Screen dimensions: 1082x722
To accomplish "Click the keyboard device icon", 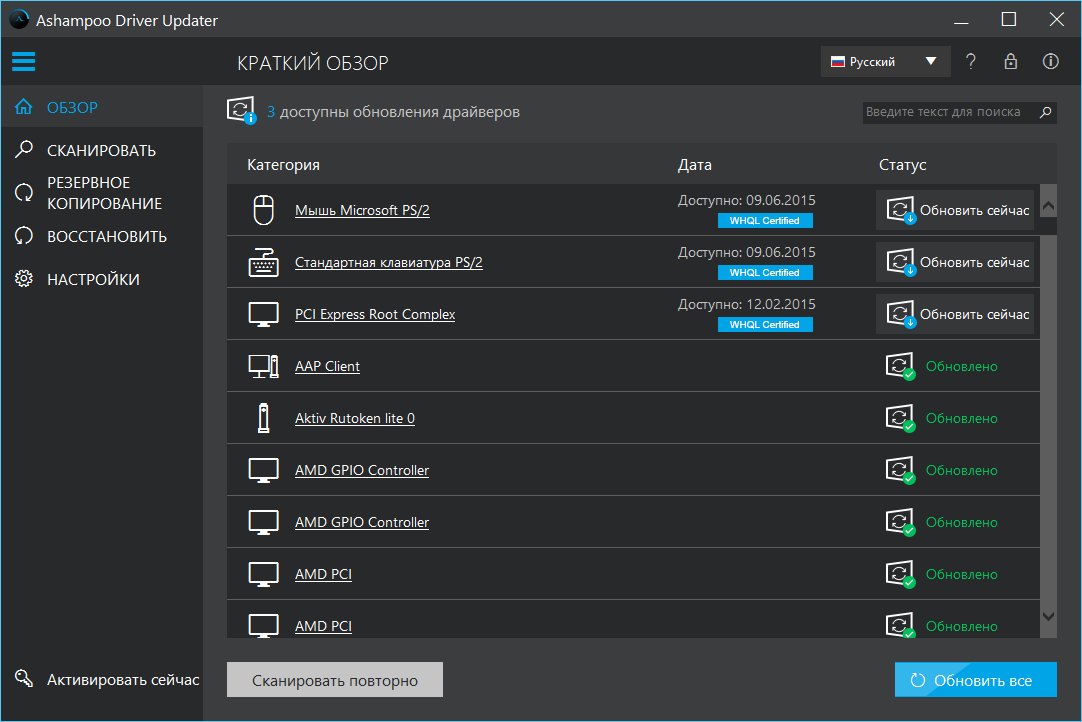I will [264, 262].
